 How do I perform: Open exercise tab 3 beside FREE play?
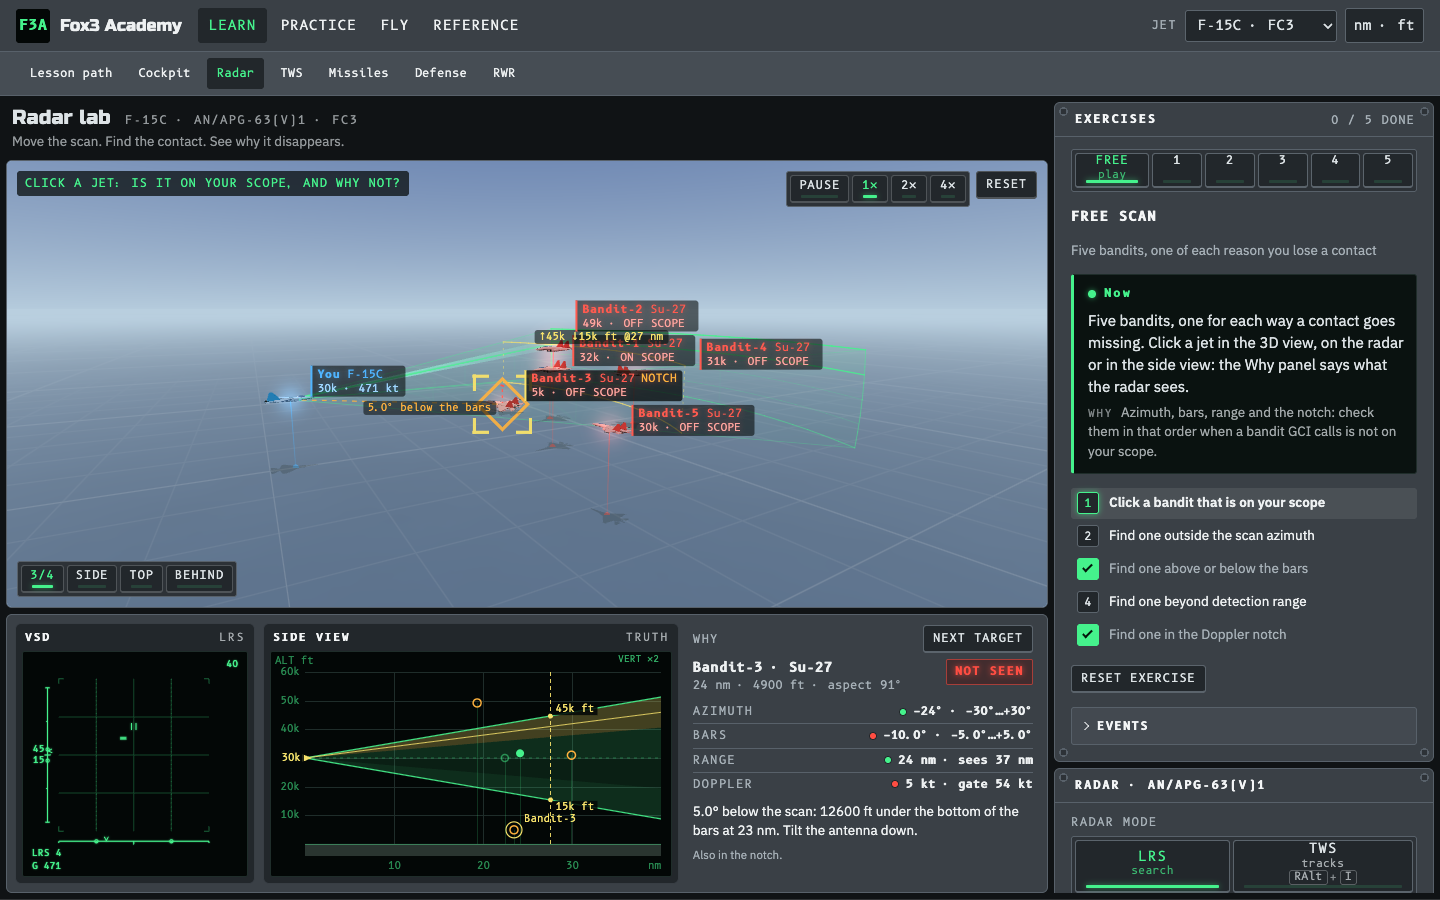[x=1282, y=168]
